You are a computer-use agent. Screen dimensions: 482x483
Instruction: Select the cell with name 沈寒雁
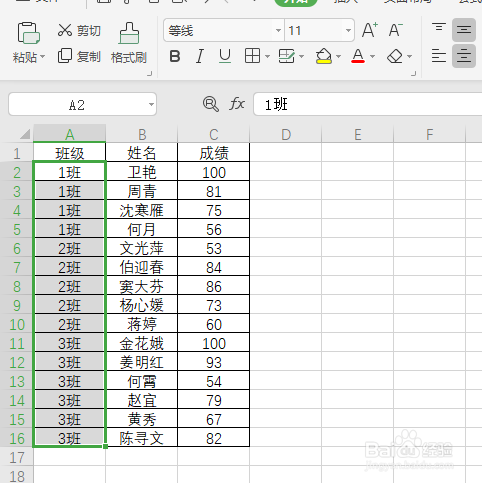[142, 210]
